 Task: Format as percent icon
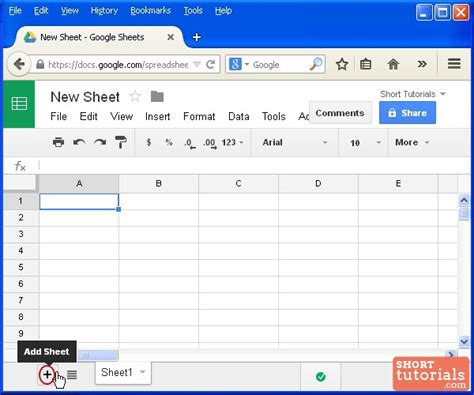pos(169,142)
